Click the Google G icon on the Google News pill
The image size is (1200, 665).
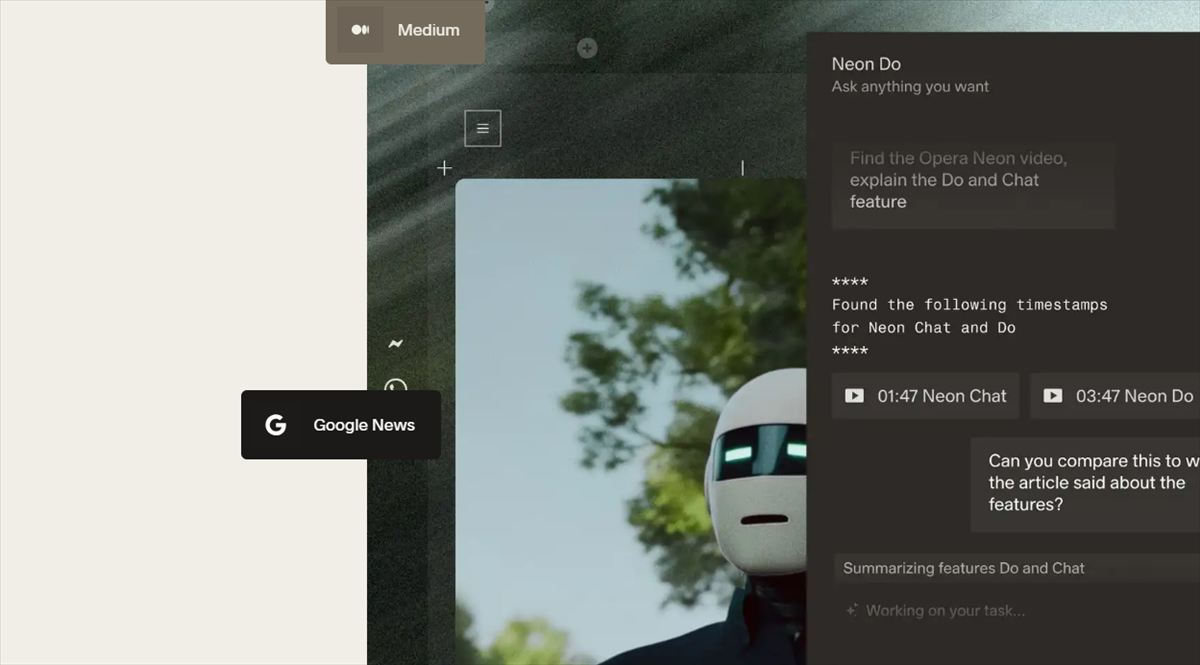[x=275, y=425]
